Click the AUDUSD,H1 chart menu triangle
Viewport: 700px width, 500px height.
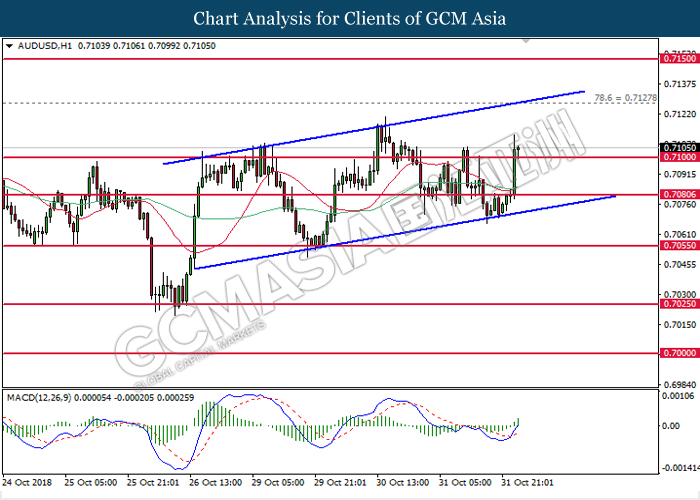tap(9, 46)
